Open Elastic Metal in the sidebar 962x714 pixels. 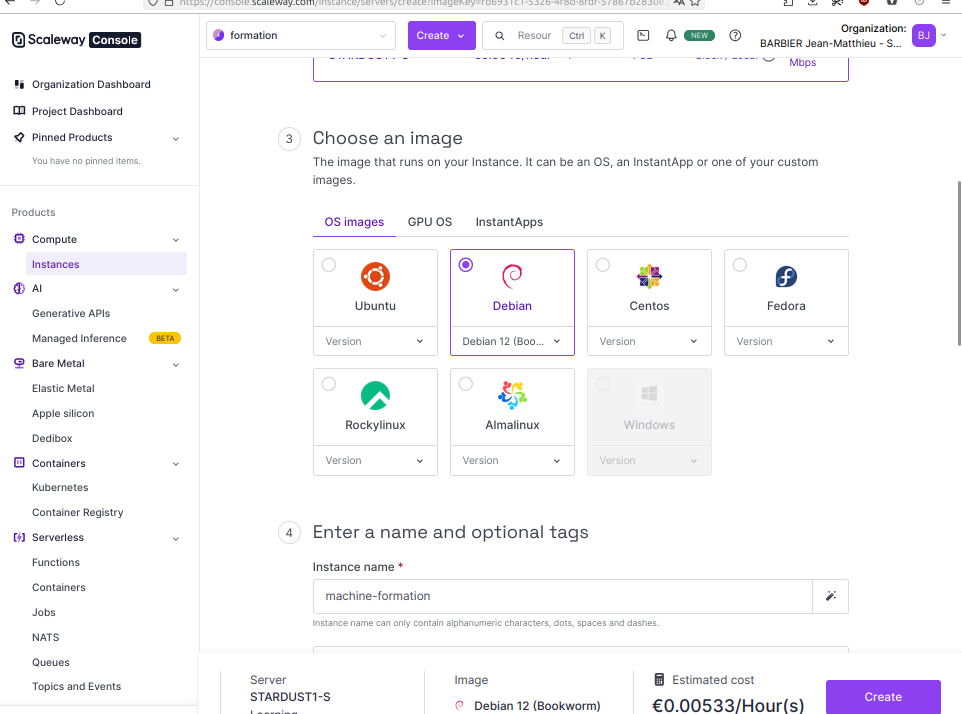point(63,388)
